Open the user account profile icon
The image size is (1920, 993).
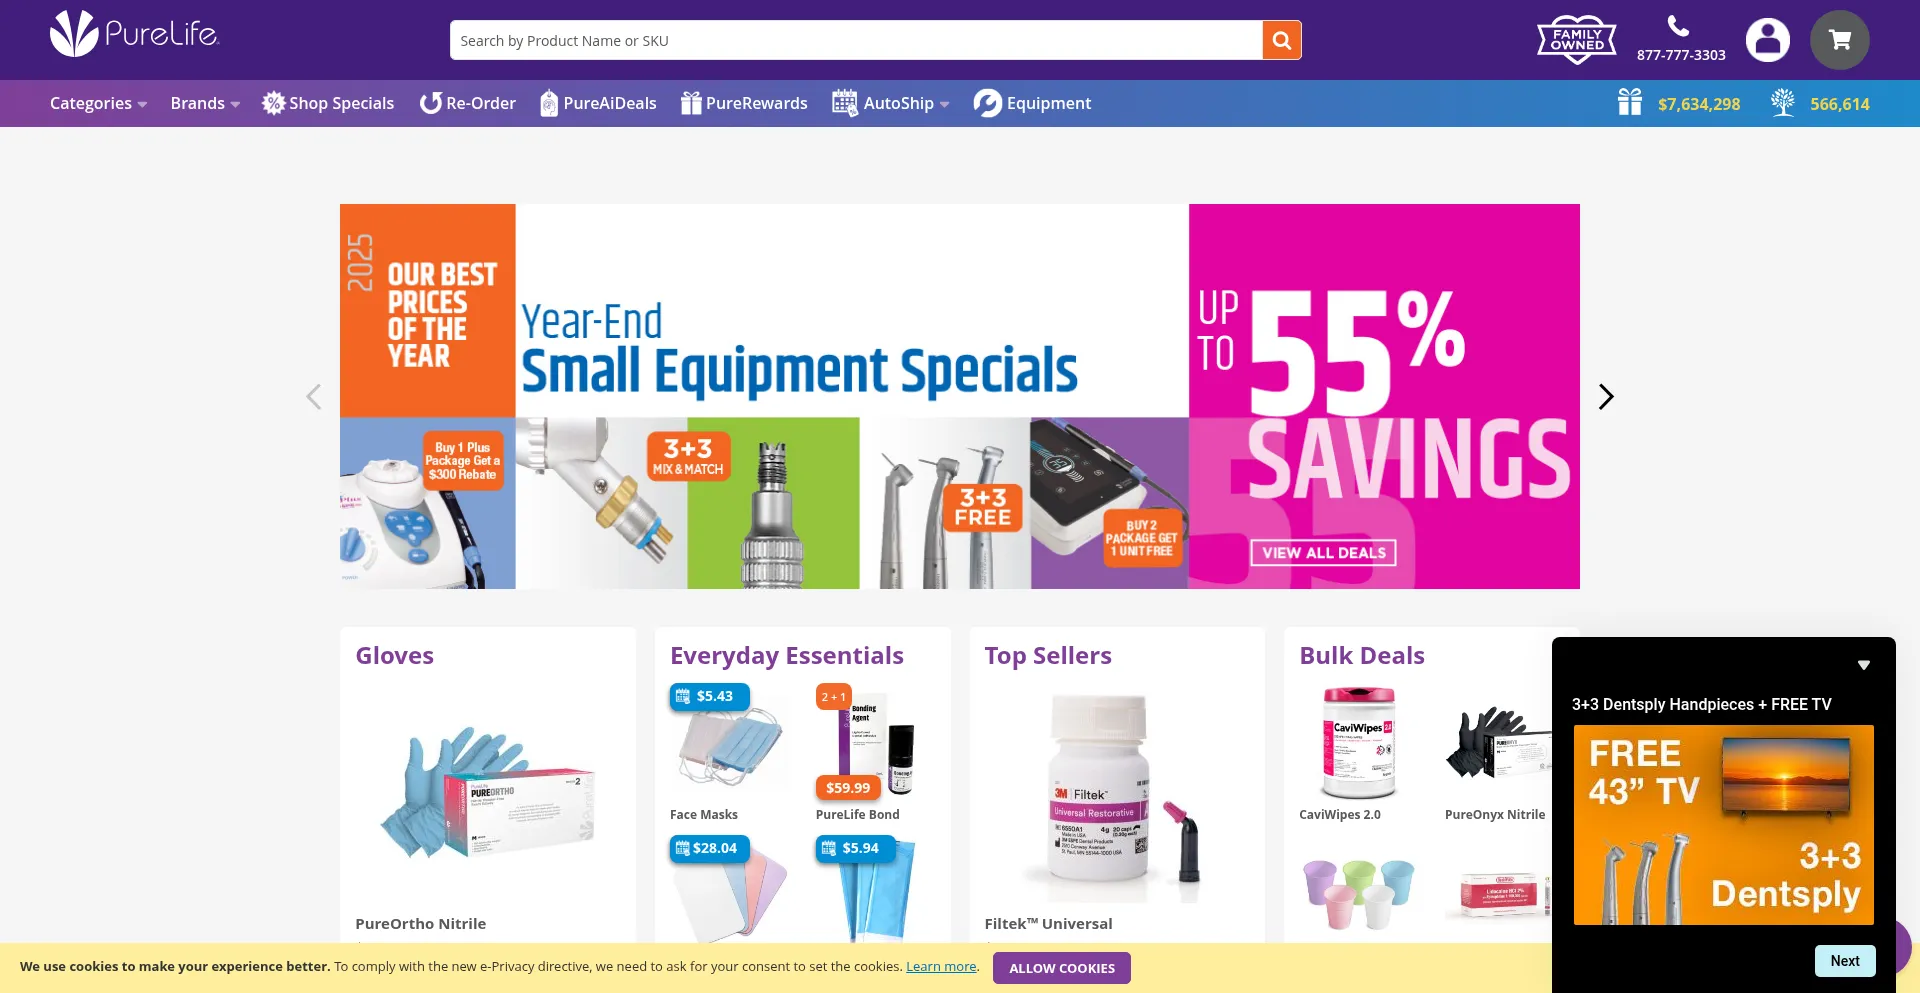[x=1767, y=40]
